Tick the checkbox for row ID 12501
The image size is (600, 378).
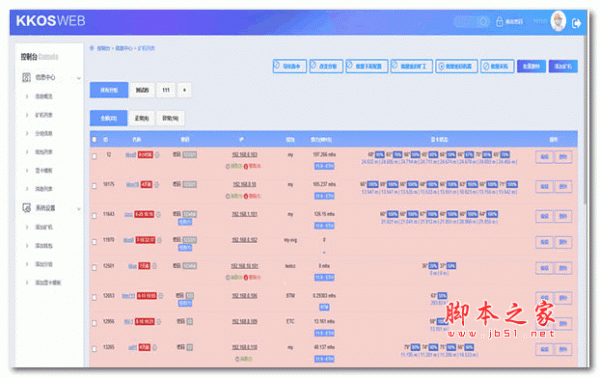(94, 268)
